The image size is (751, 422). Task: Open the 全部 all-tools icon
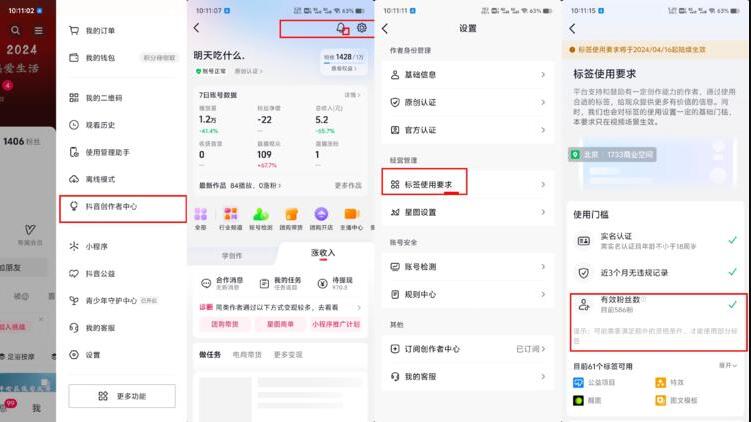tap(201, 218)
